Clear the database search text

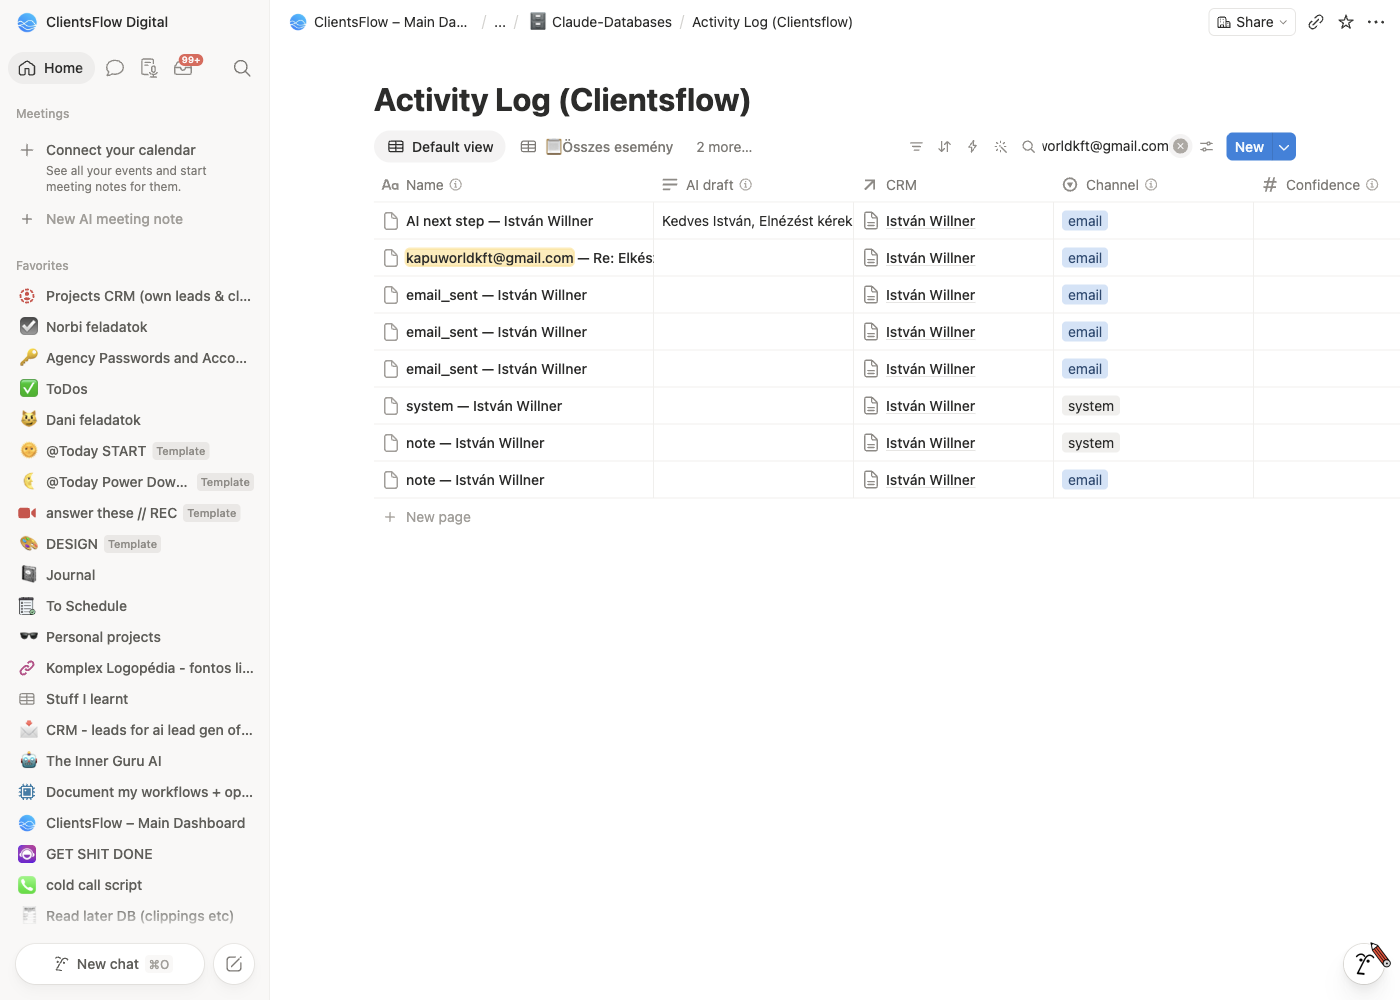1181,146
